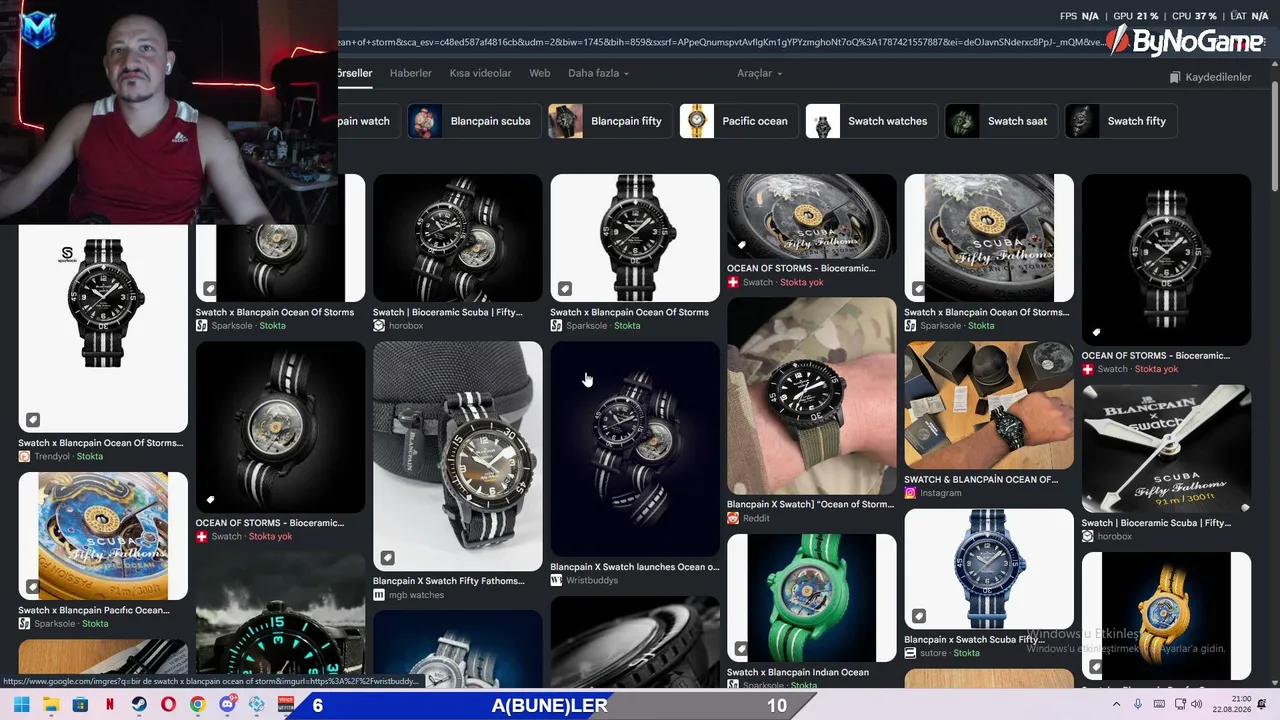This screenshot has height=720, width=1280.
Task: Expand the Daha fazla dropdown
Action: (x=598, y=73)
